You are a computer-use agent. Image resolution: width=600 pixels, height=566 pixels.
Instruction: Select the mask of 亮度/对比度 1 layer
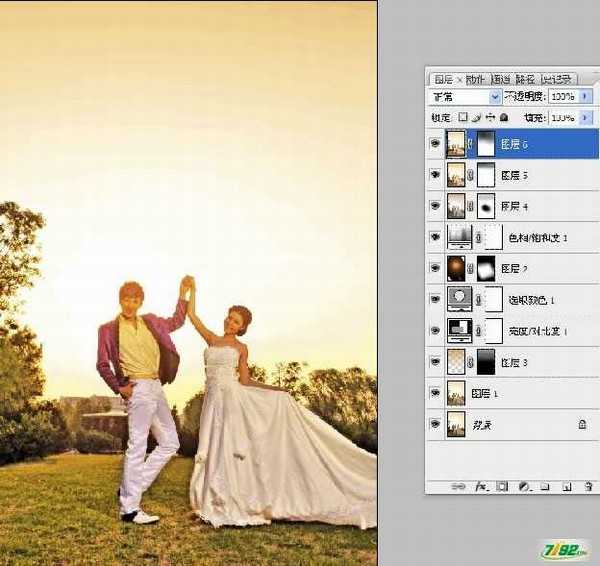click(x=494, y=331)
